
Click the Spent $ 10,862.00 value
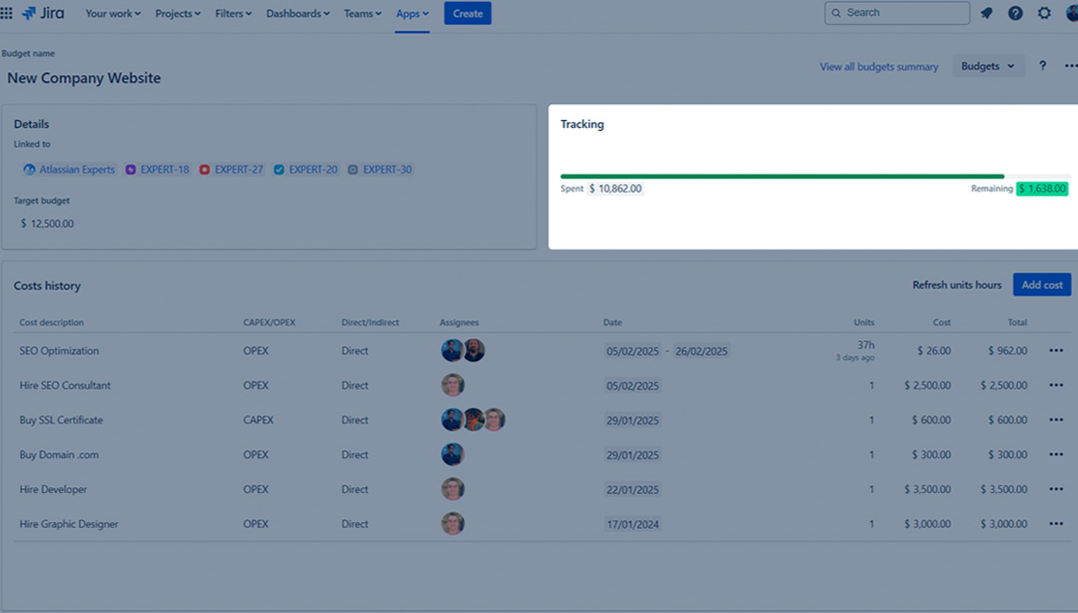pyautogui.click(x=615, y=188)
